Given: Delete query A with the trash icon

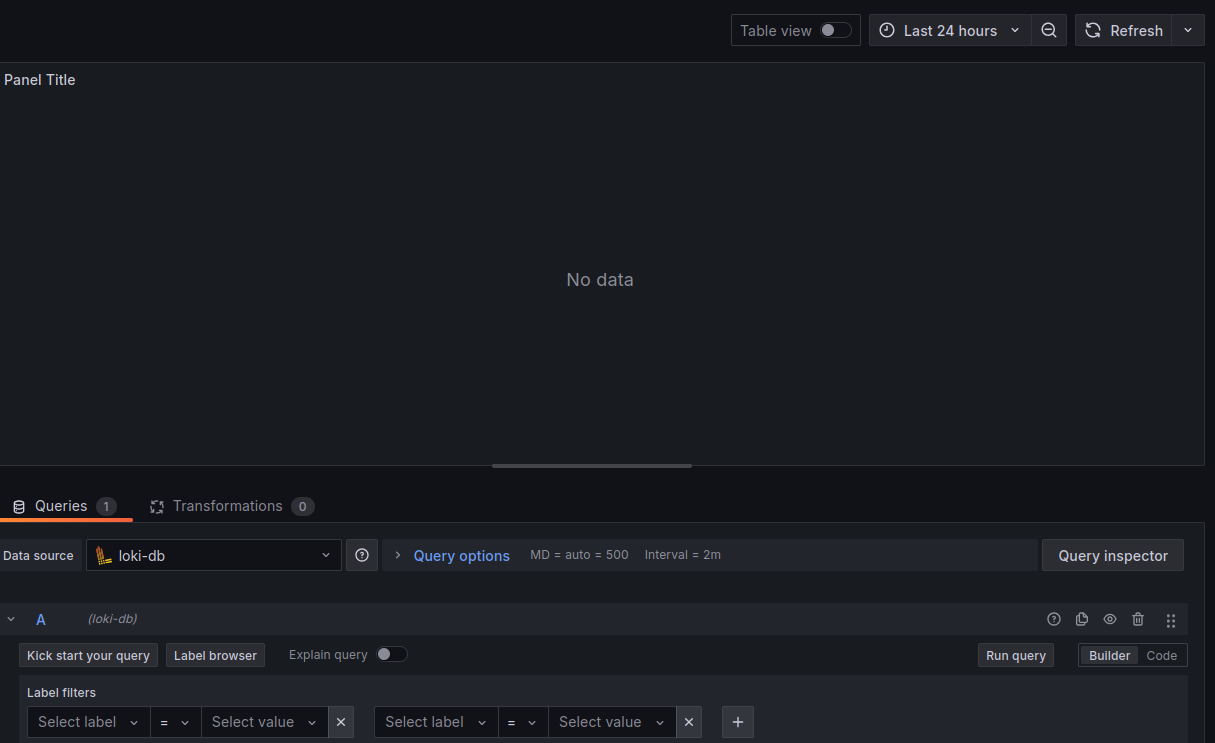Looking at the screenshot, I should click(x=1138, y=619).
